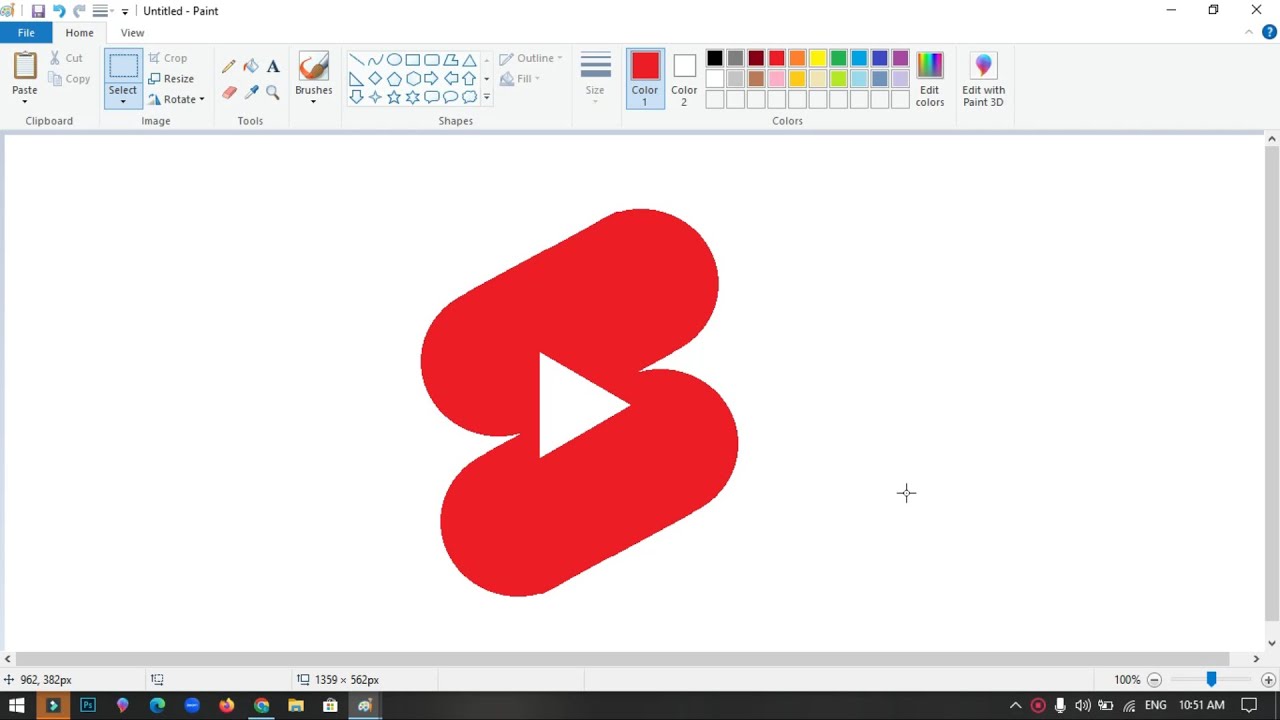Zoom in with the plus button

click(x=1268, y=679)
